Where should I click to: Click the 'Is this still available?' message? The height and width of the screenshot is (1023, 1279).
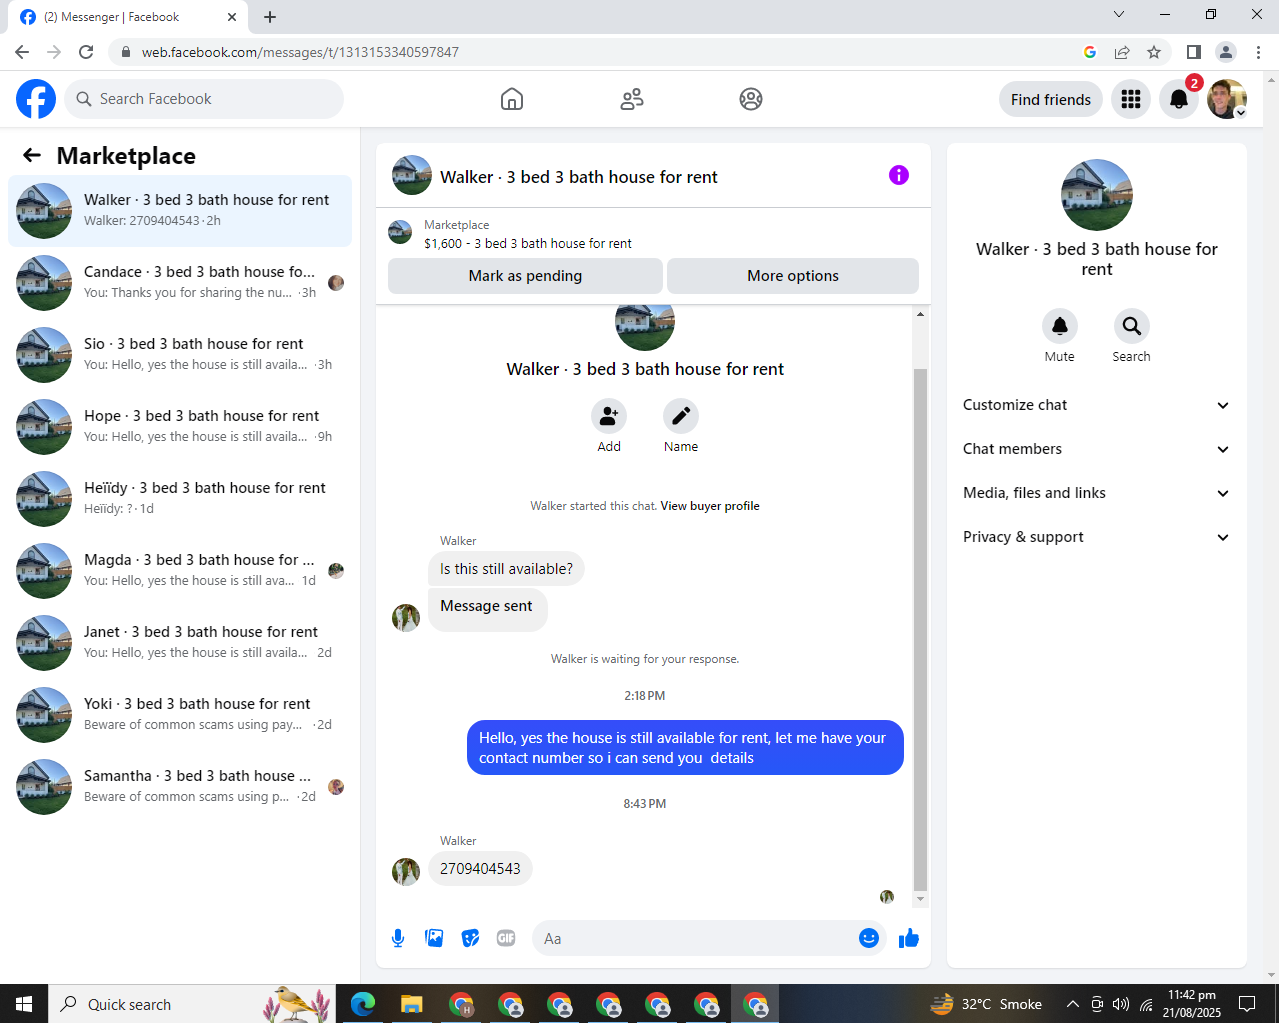point(506,569)
